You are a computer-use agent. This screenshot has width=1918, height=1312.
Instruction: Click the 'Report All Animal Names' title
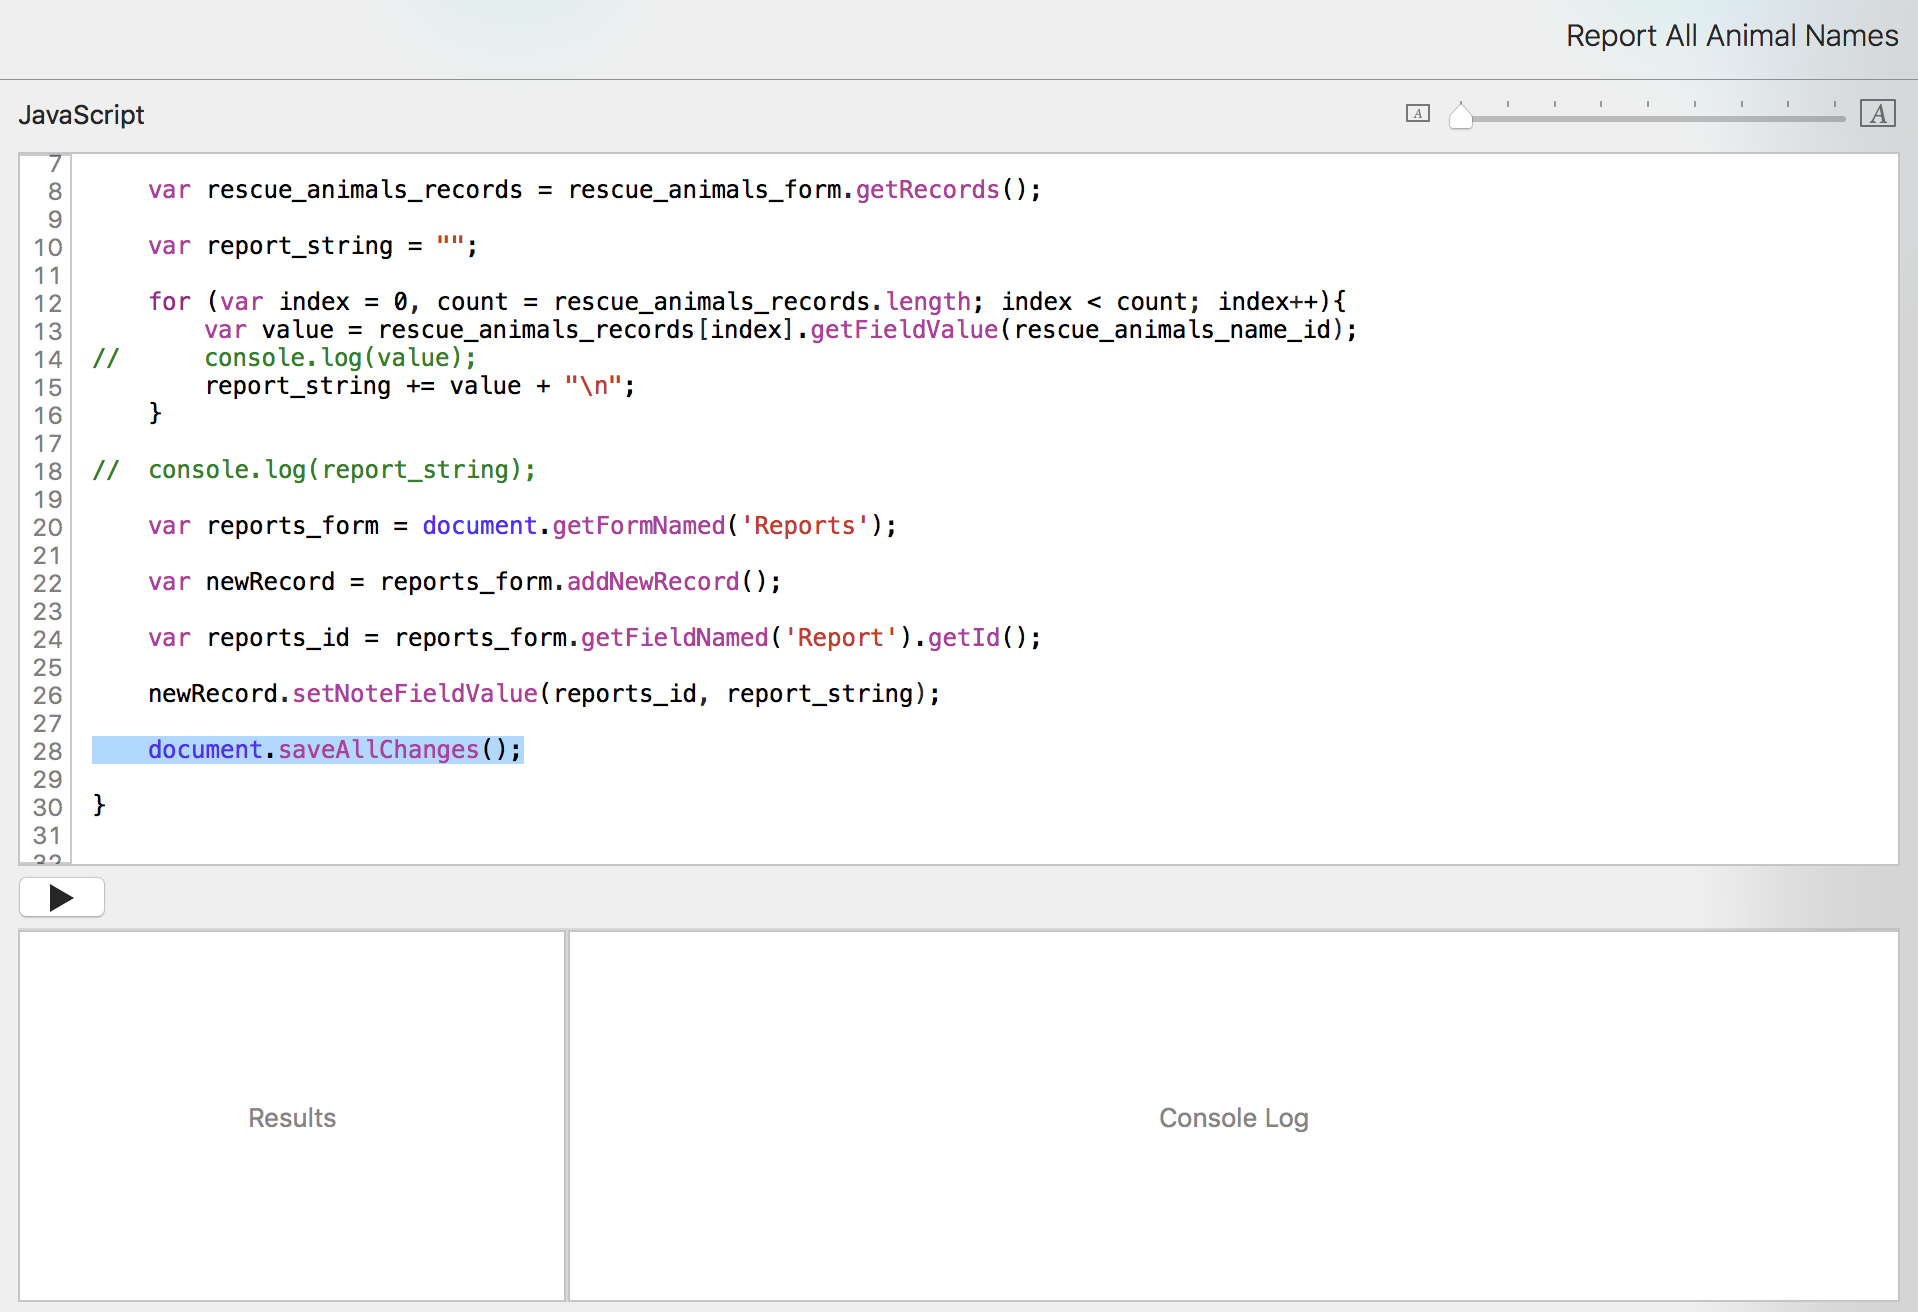pos(1731,36)
